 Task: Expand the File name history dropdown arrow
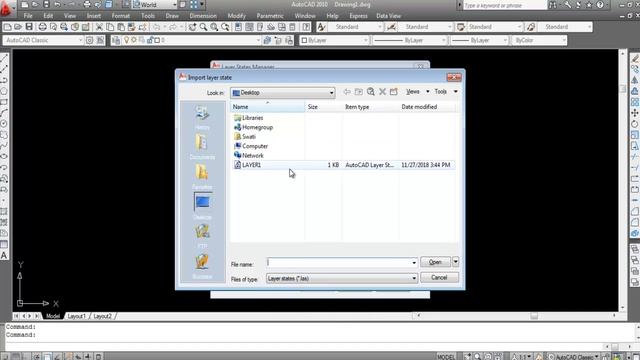414,262
